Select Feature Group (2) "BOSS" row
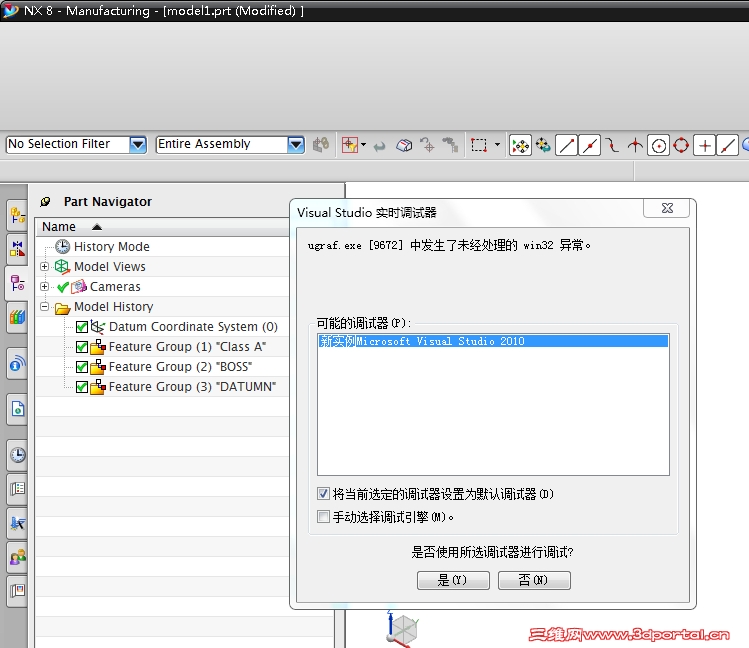This screenshot has height=648, width=749. [x=181, y=367]
